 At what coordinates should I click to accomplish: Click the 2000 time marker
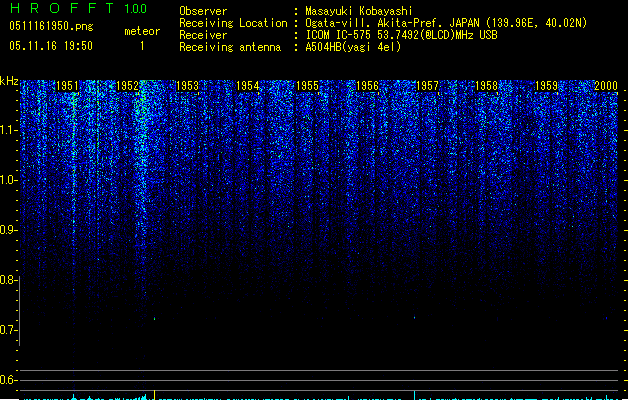[x=606, y=86]
